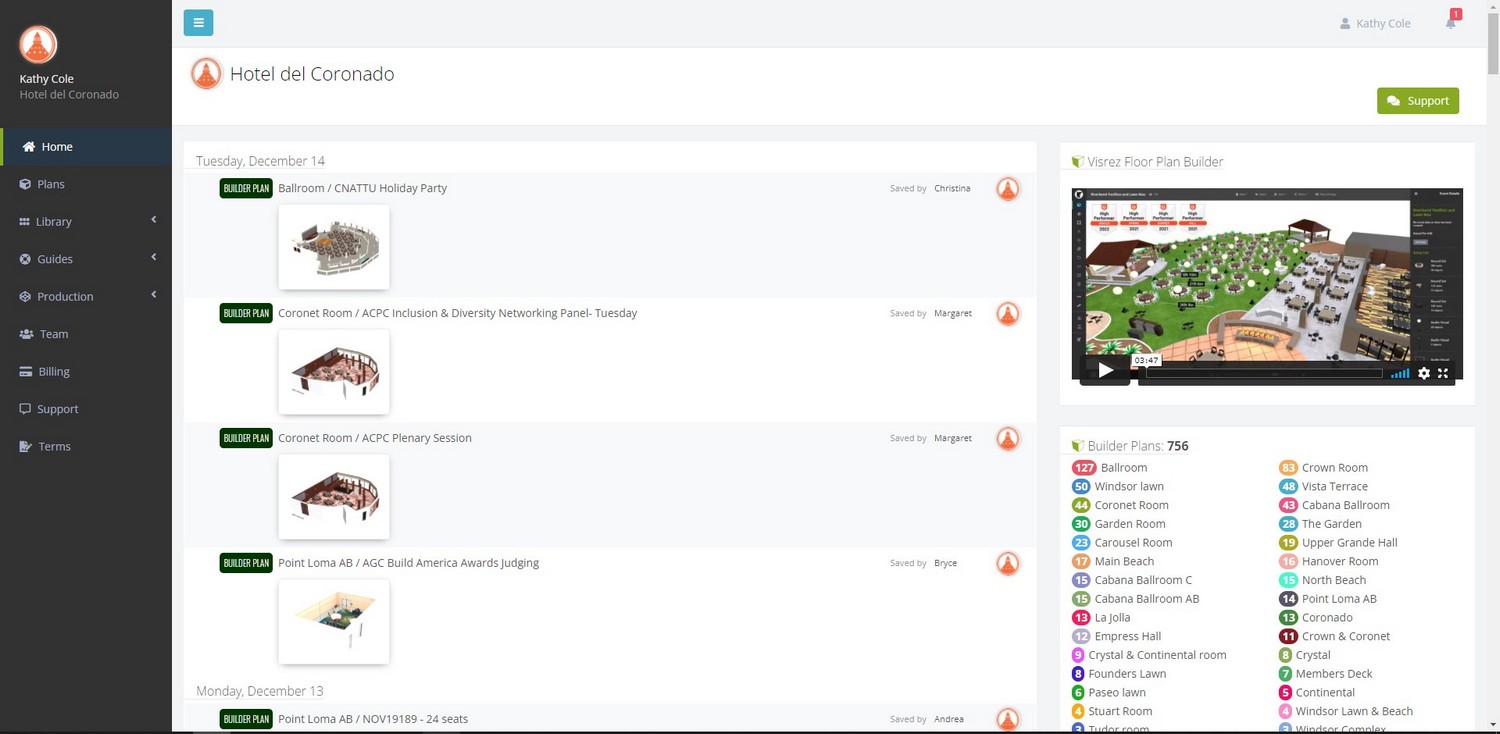
Task: Click the Monday, December 13 date heading
Action: point(259,691)
